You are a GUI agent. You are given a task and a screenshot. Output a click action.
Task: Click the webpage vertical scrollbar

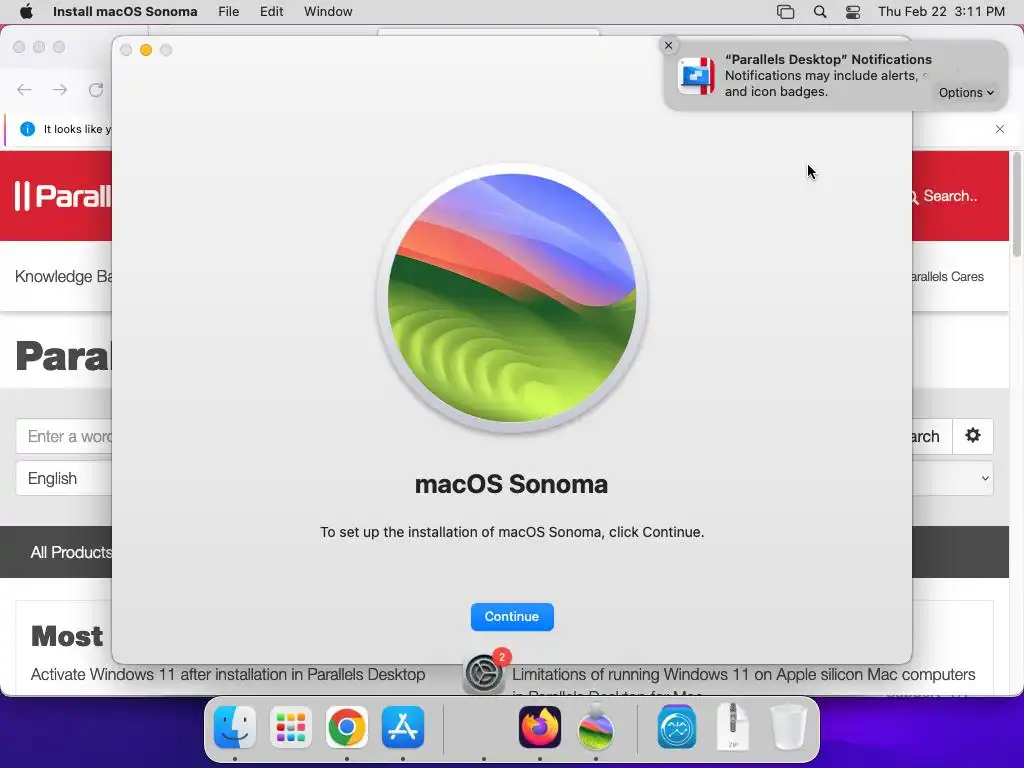coord(1017,205)
